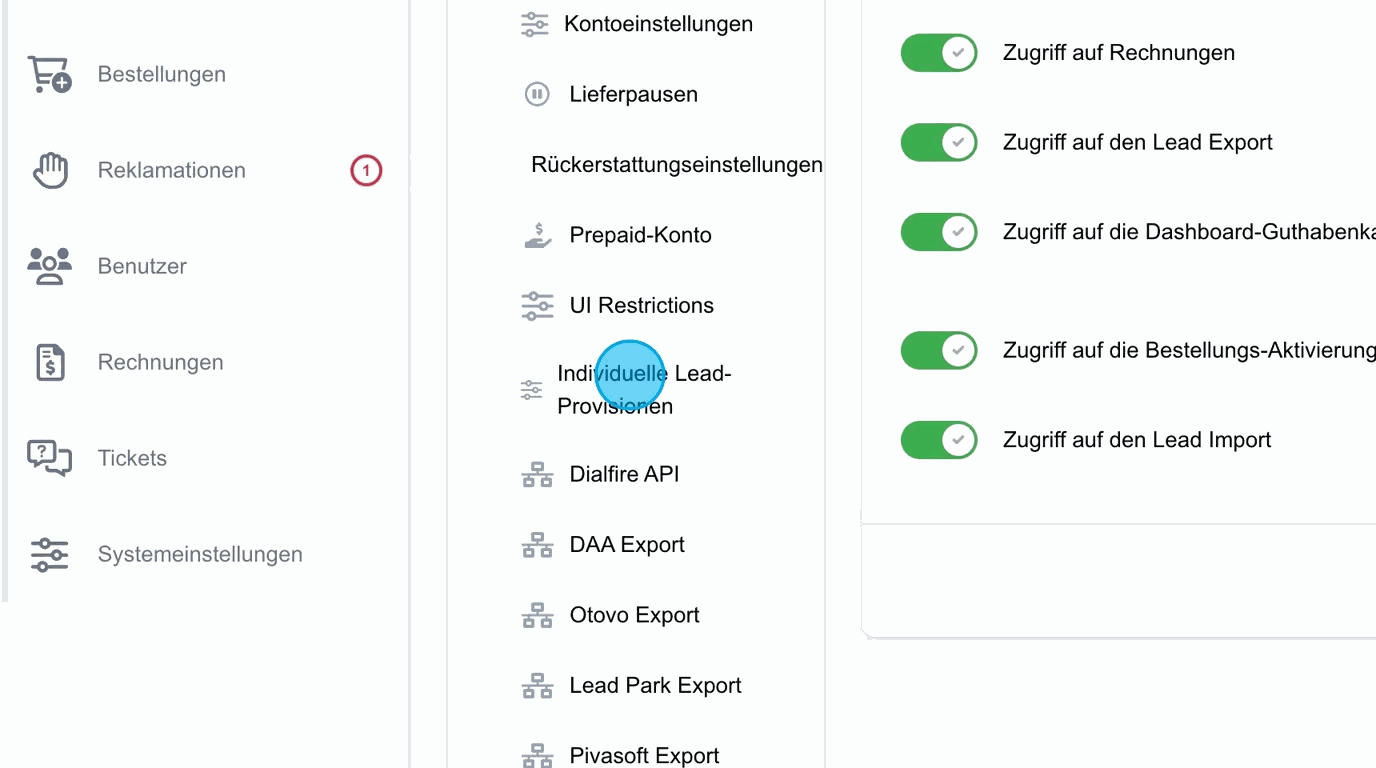Click the Dialfire API network icon
1376x768 pixels.
click(x=537, y=474)
